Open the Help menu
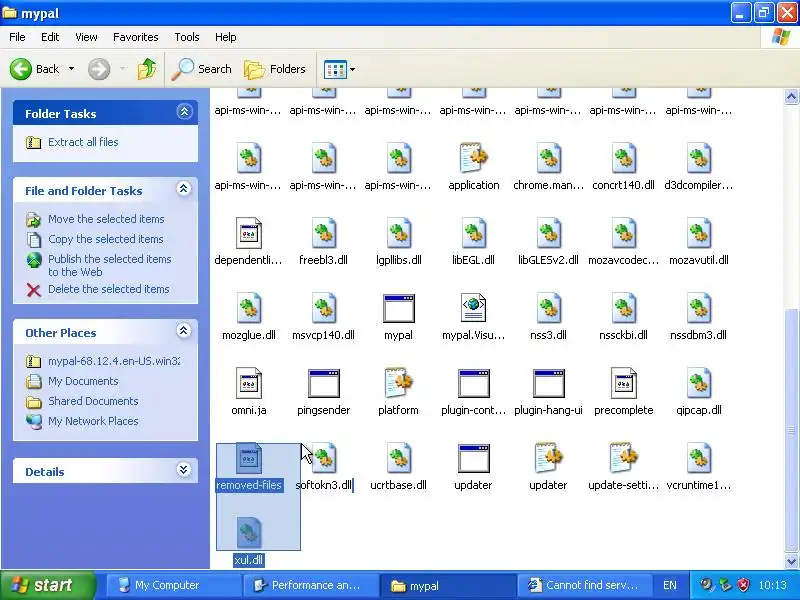 (226, 37)
